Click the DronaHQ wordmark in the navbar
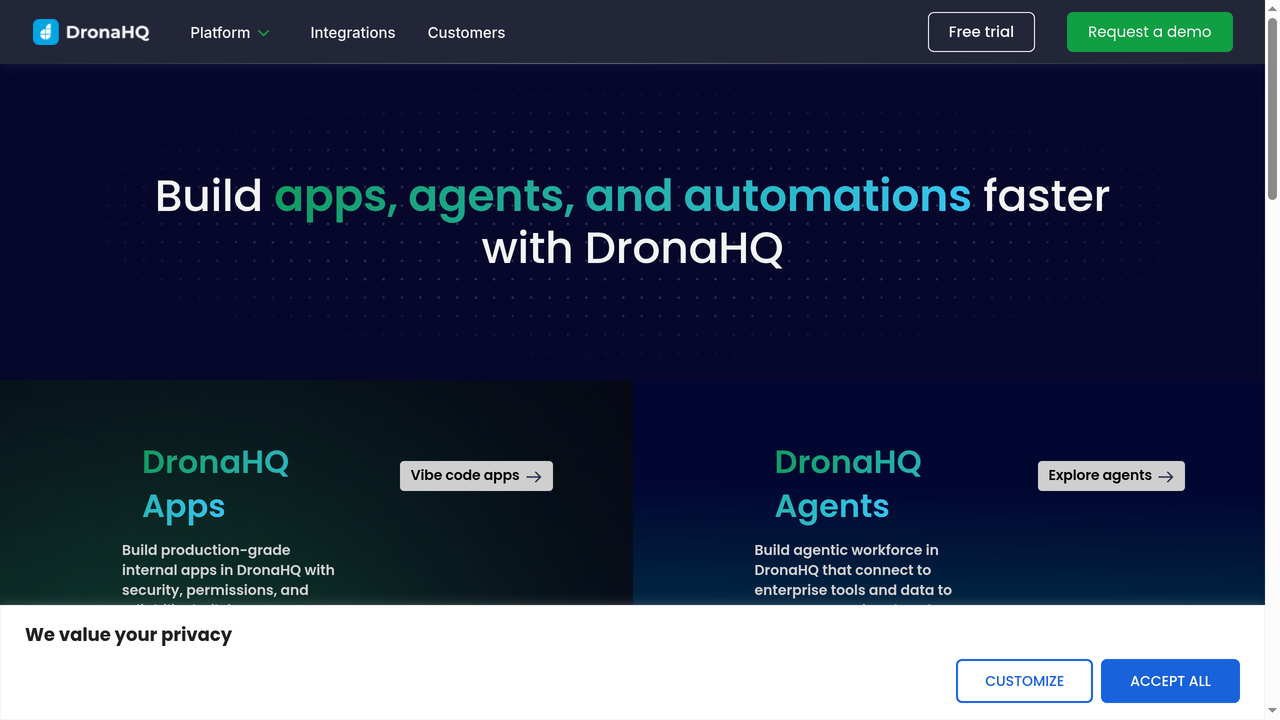Screen dimensions: 1280x720 pos(108,32)
